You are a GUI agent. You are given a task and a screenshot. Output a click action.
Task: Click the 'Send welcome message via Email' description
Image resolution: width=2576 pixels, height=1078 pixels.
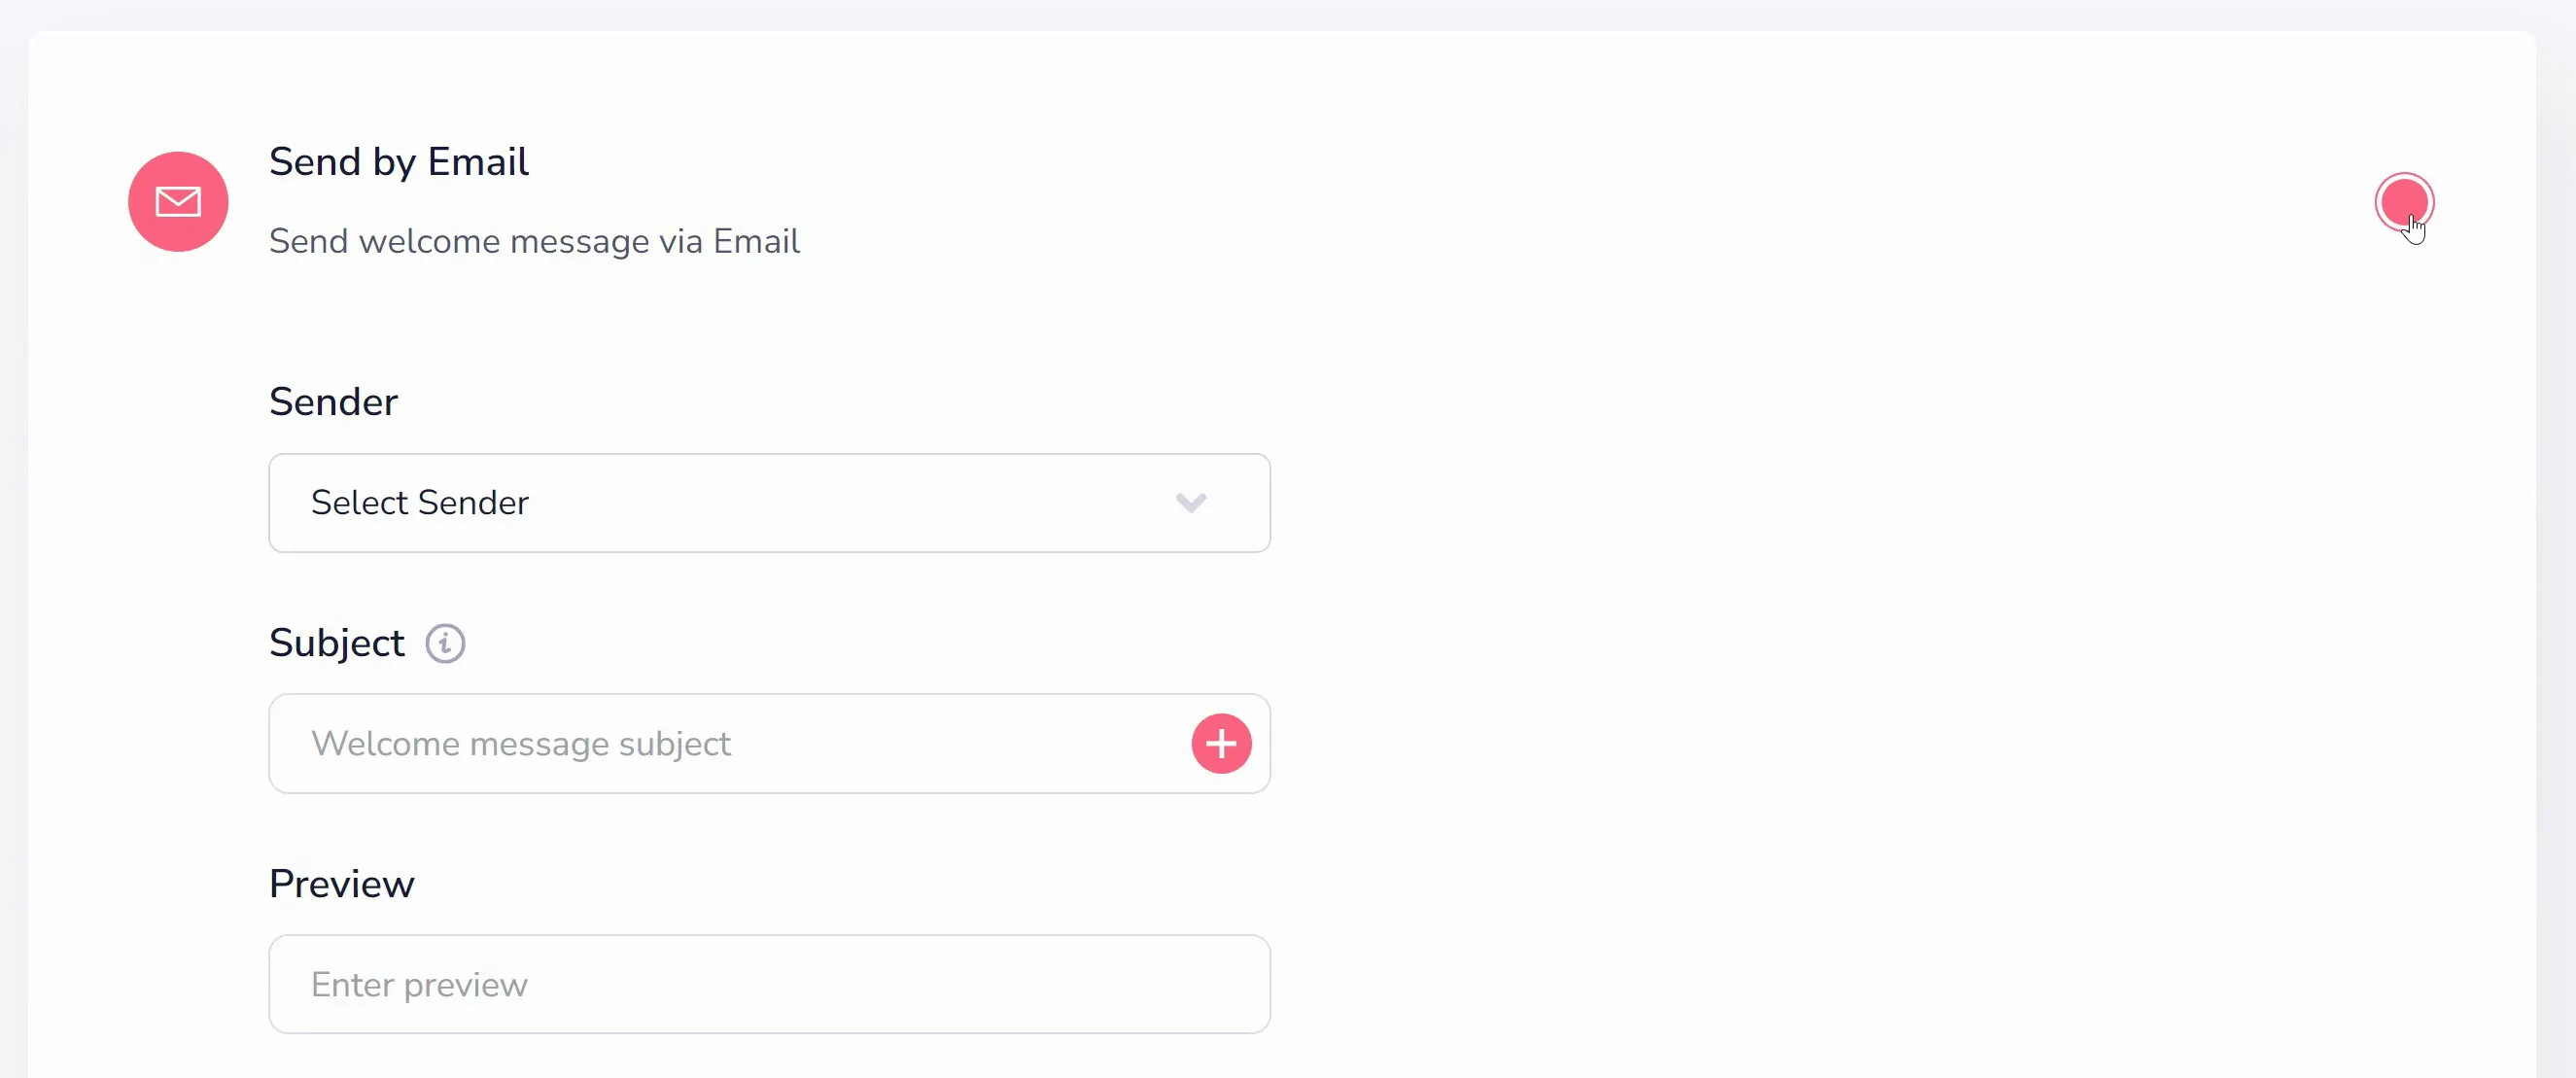pyautogui.click(x=534, y=241)
